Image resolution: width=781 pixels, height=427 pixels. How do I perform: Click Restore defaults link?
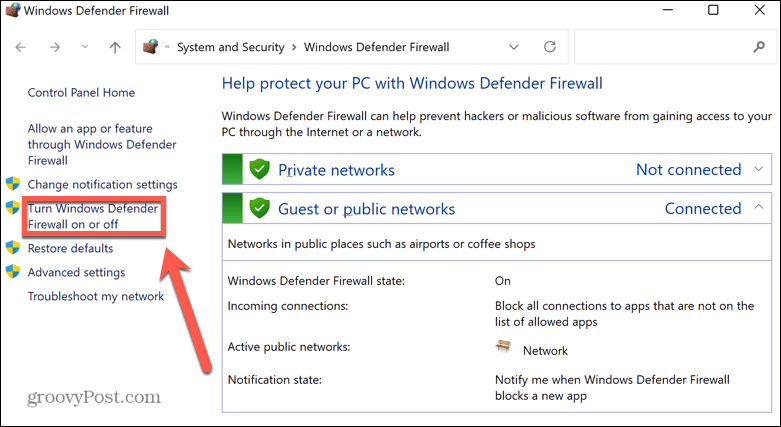click(70, 248)
